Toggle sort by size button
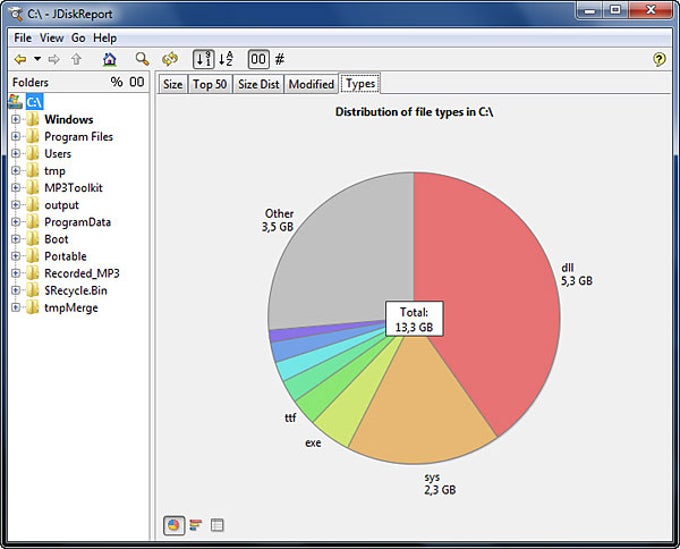Screen dimensions: 680x549 (x=203, y=59)
